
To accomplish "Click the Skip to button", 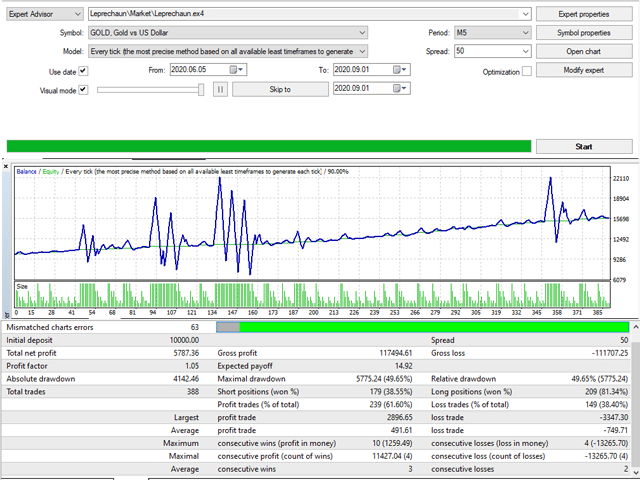I will (x=280, y=89).
